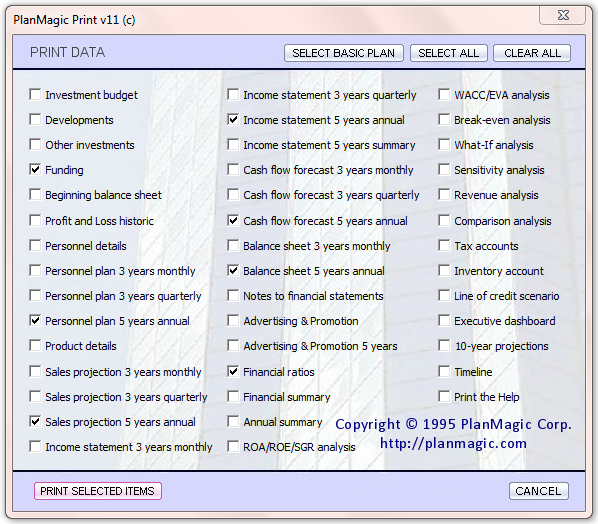Image resolution: width=598 pixels, height=524 pixels.
Task: Check the Executive dashboard option
Action: pos(444,320)
